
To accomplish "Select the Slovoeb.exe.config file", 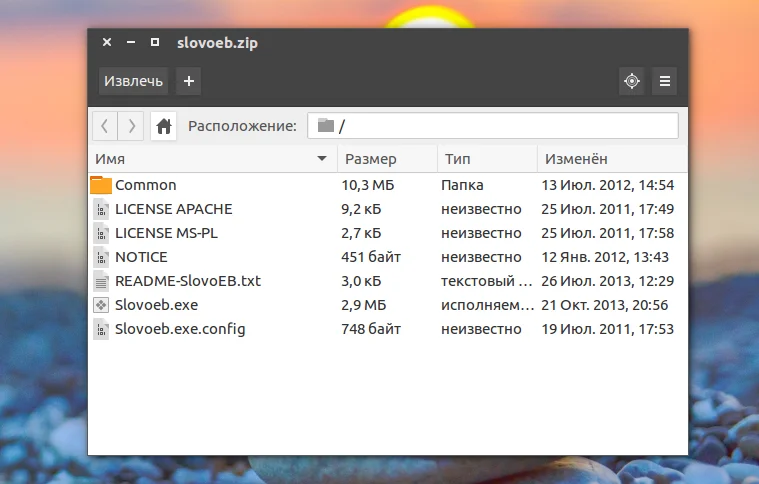I will click(180, 329).
